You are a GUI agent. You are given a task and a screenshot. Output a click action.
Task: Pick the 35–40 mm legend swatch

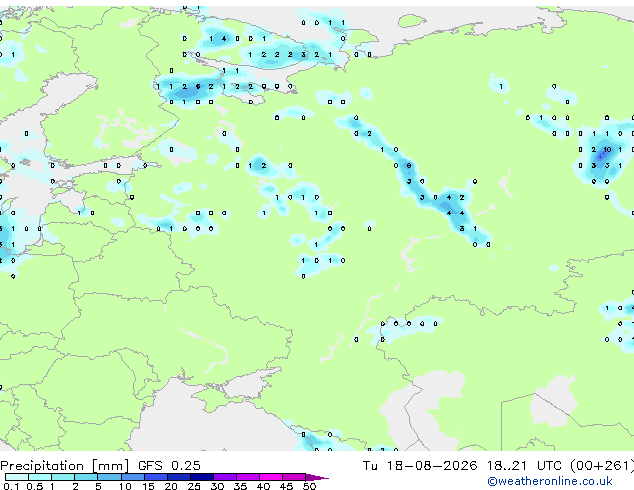(248, 477)
